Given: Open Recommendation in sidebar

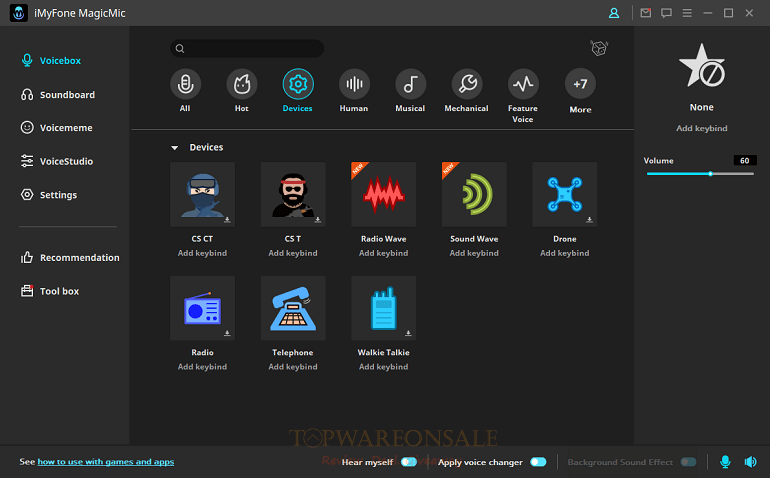Looking at the screenshot, I should [69, 257].
